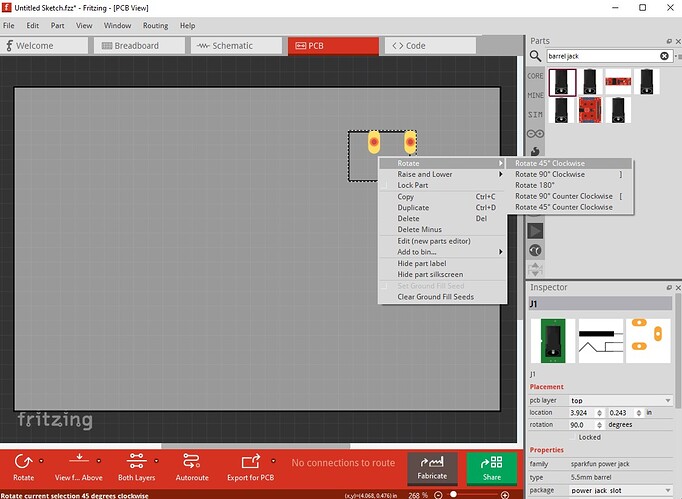Adjust the rotation value stepper
Image resolution: width=682 pixels, height=499 pixels.
click(599, 425)
